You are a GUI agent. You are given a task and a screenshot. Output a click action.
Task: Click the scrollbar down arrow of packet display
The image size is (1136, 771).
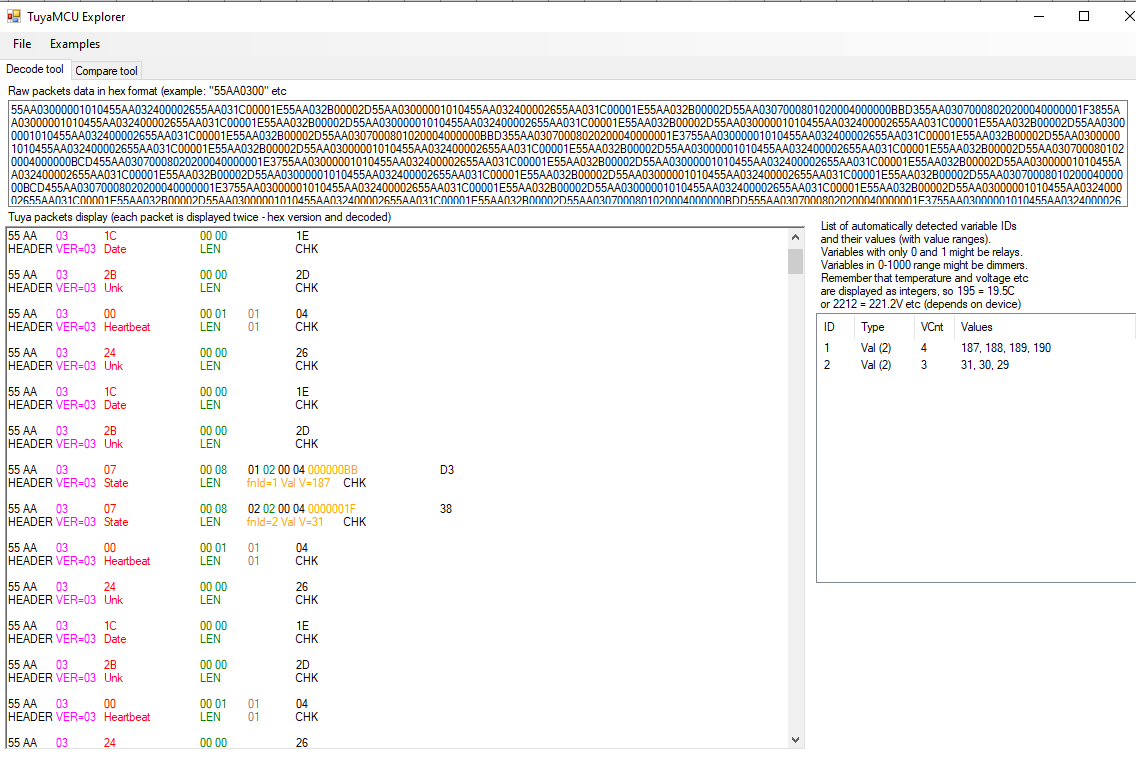coord(796,740)
